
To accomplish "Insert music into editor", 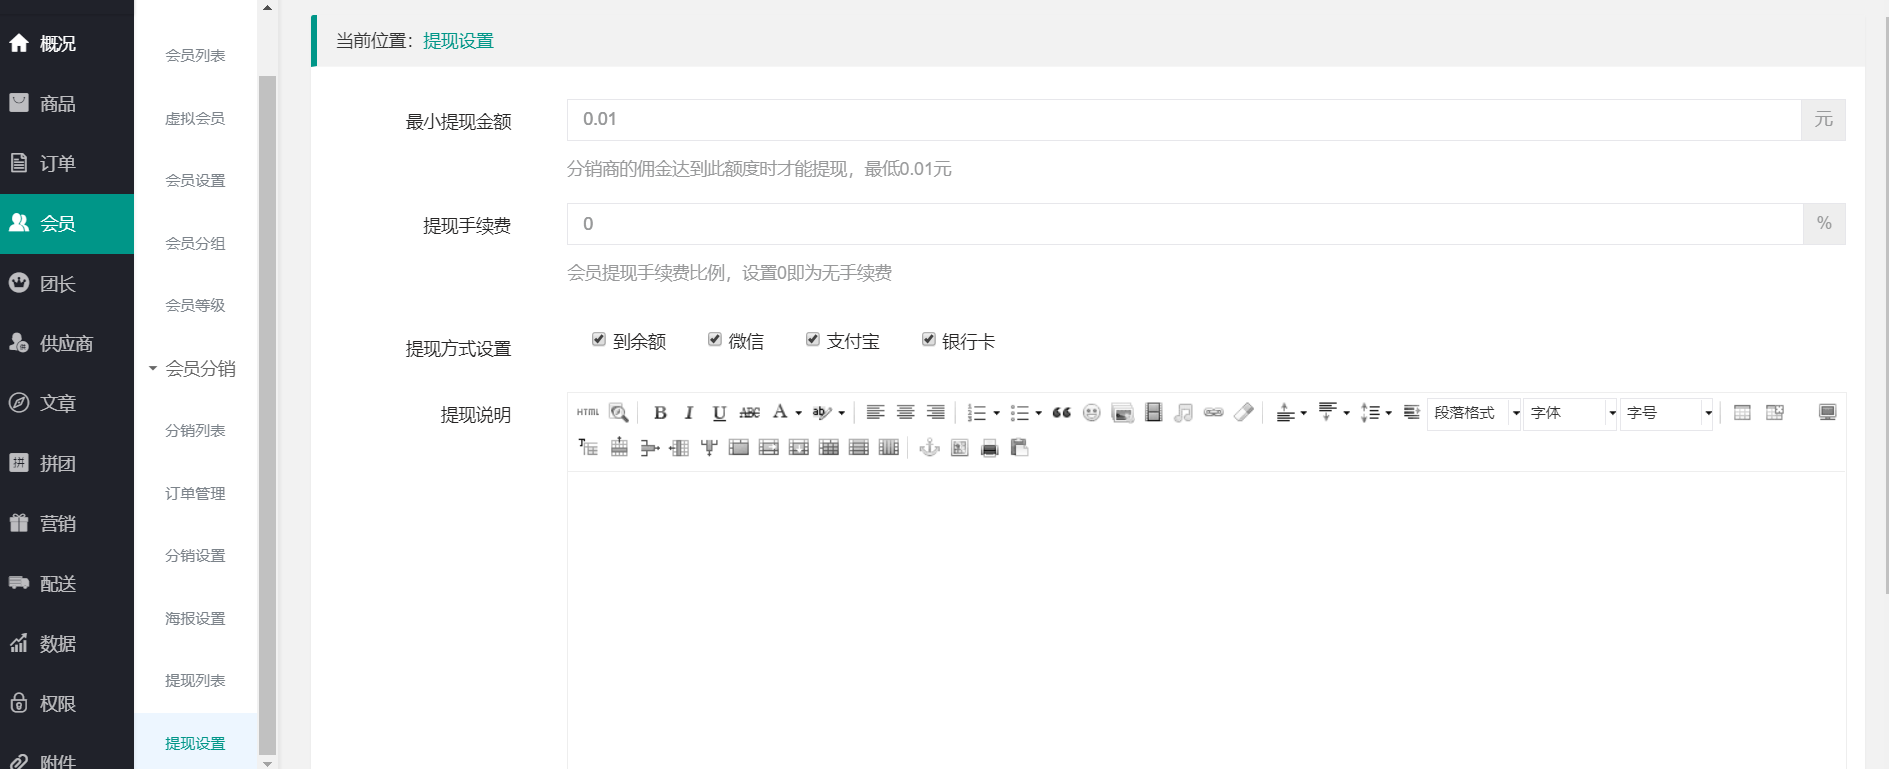I will [1183, 412].
